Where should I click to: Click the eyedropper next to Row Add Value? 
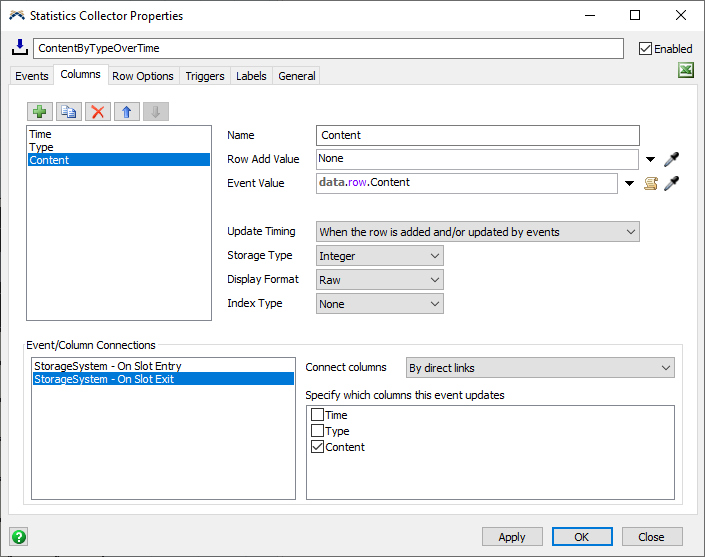pyautogui.click(x=672, y=159)
